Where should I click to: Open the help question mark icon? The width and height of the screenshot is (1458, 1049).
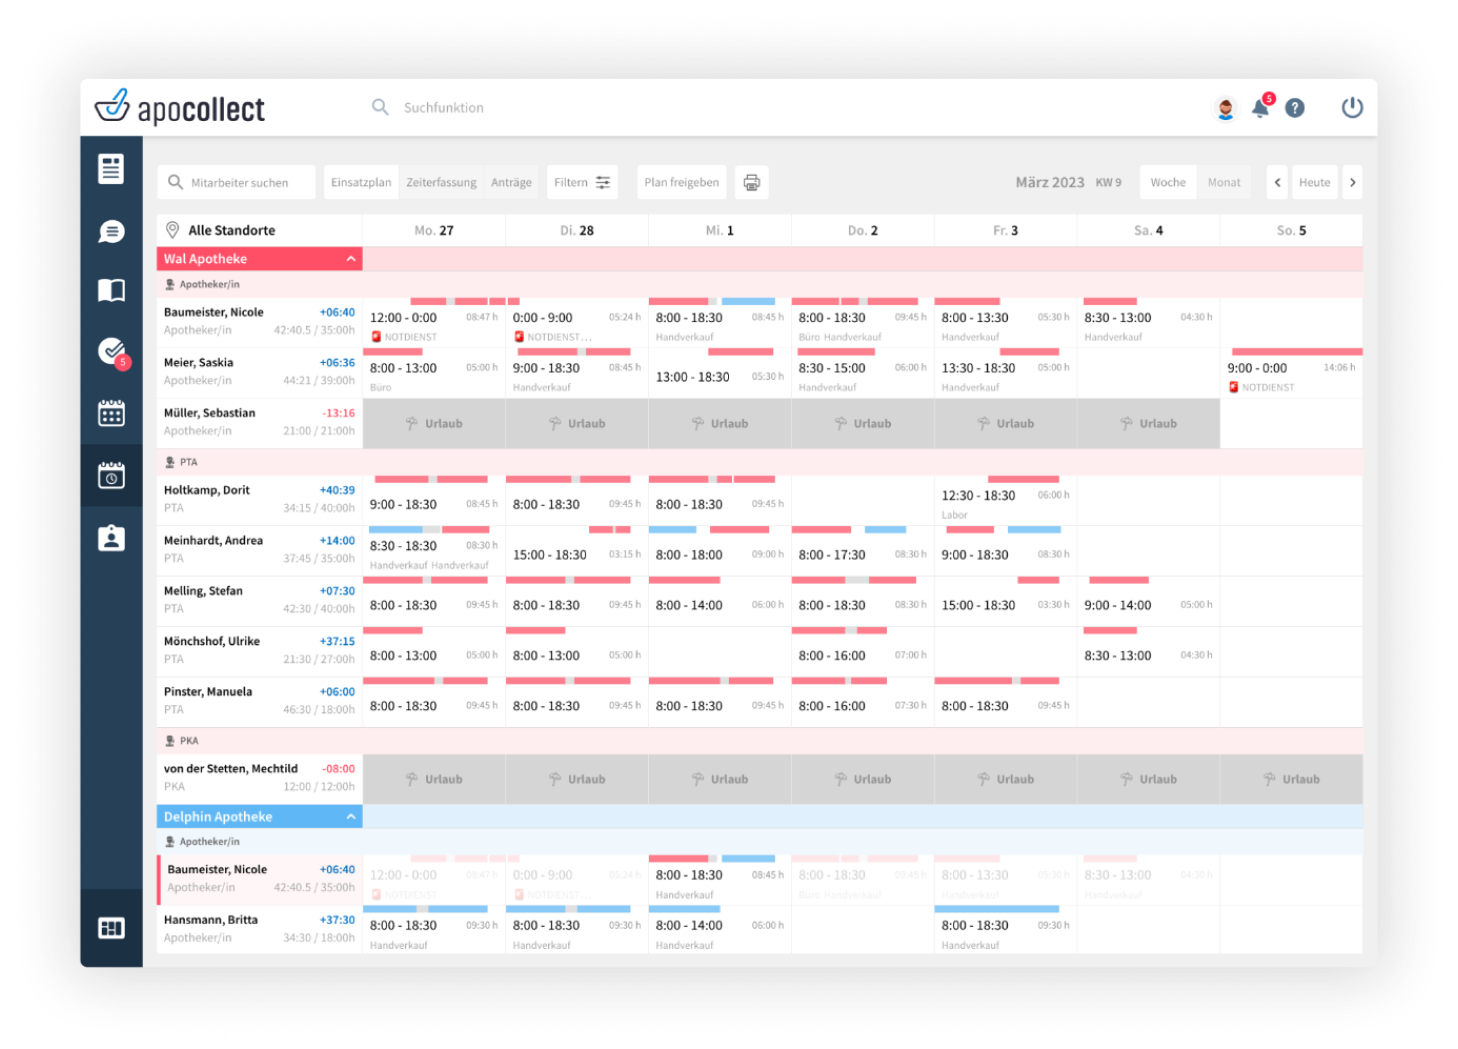coord(1295,108)
